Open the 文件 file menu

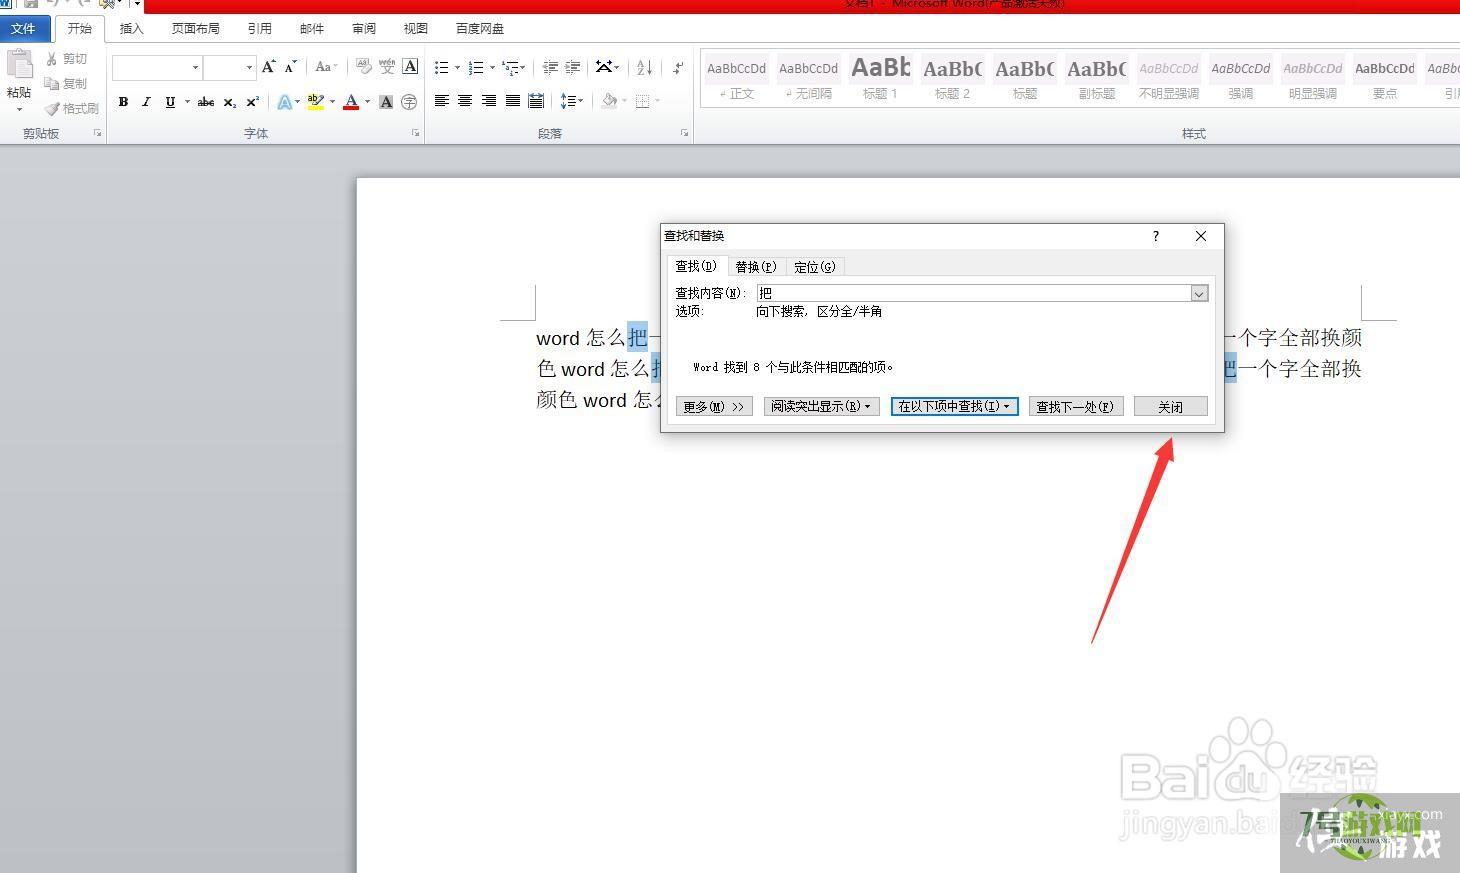pyautogui.click(x=23, y=28)
